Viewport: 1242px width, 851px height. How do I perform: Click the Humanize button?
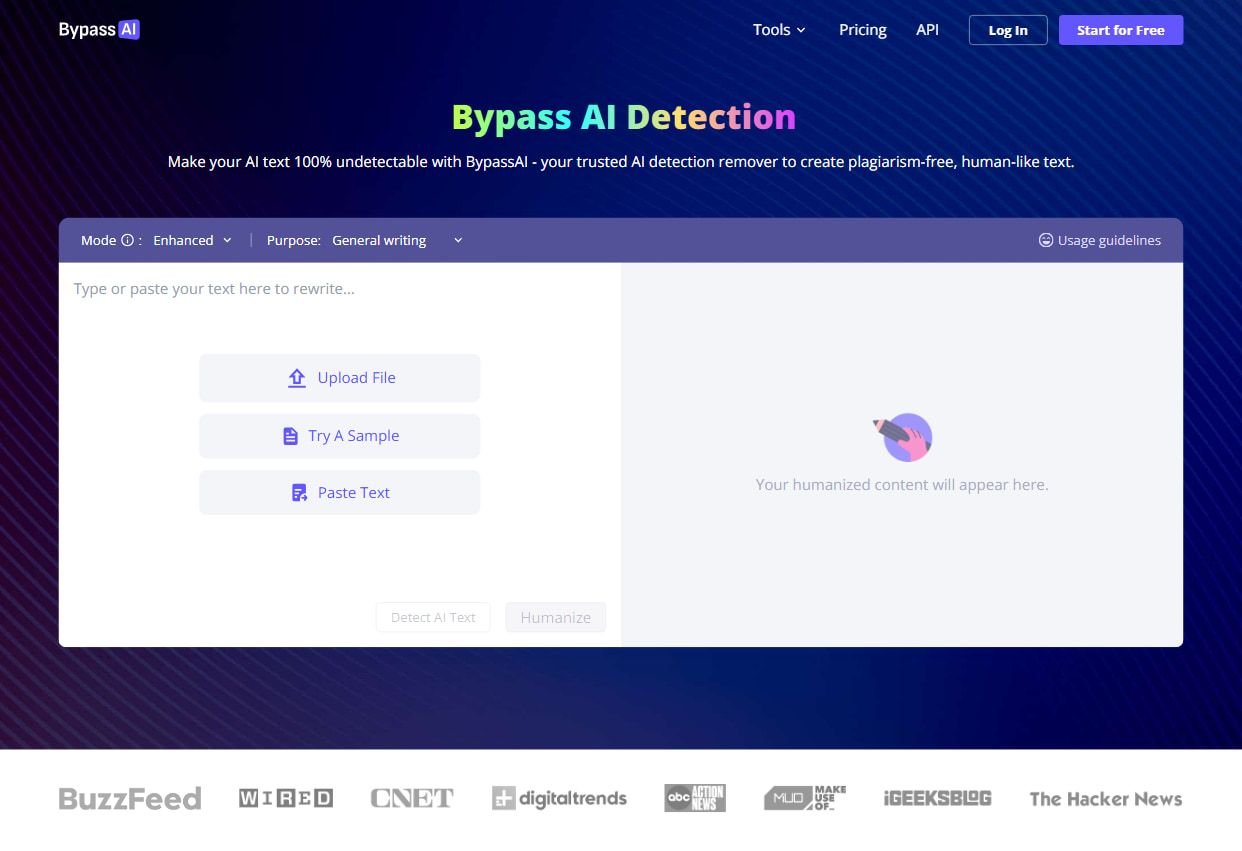pyautogui.click(x=555, y=617)
